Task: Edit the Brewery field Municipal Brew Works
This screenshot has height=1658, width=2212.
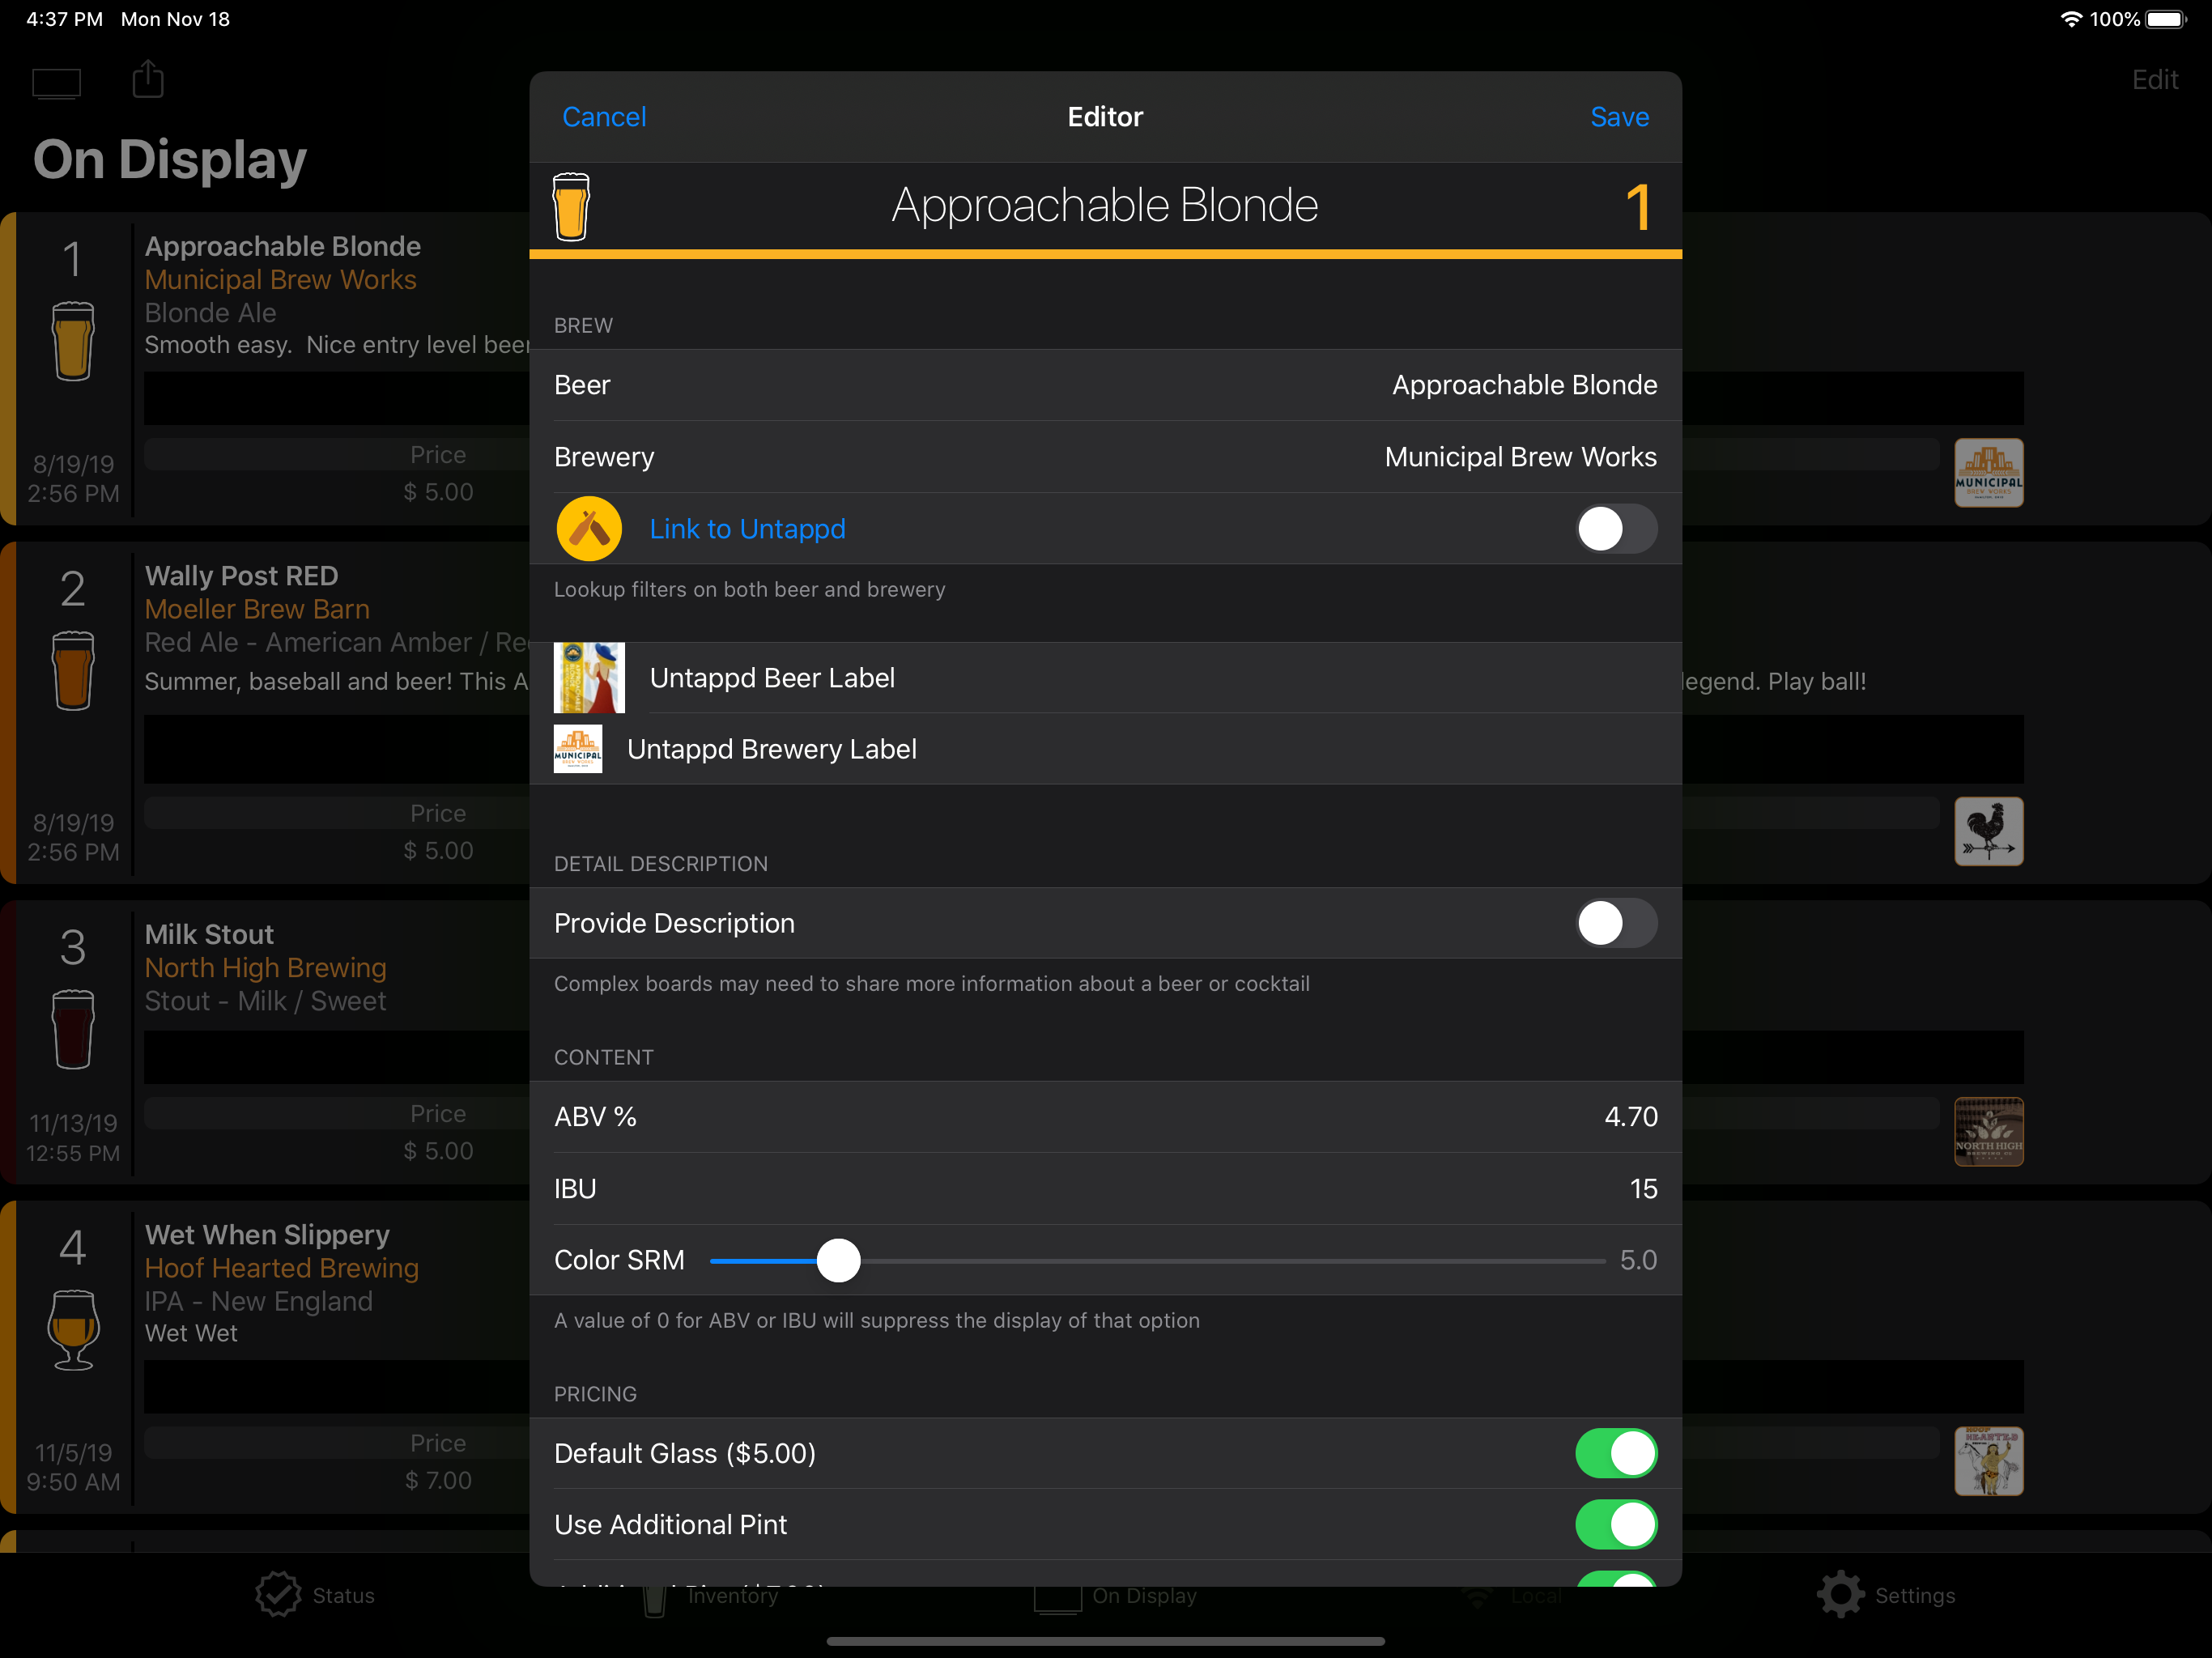Action: pos(1520,457)
